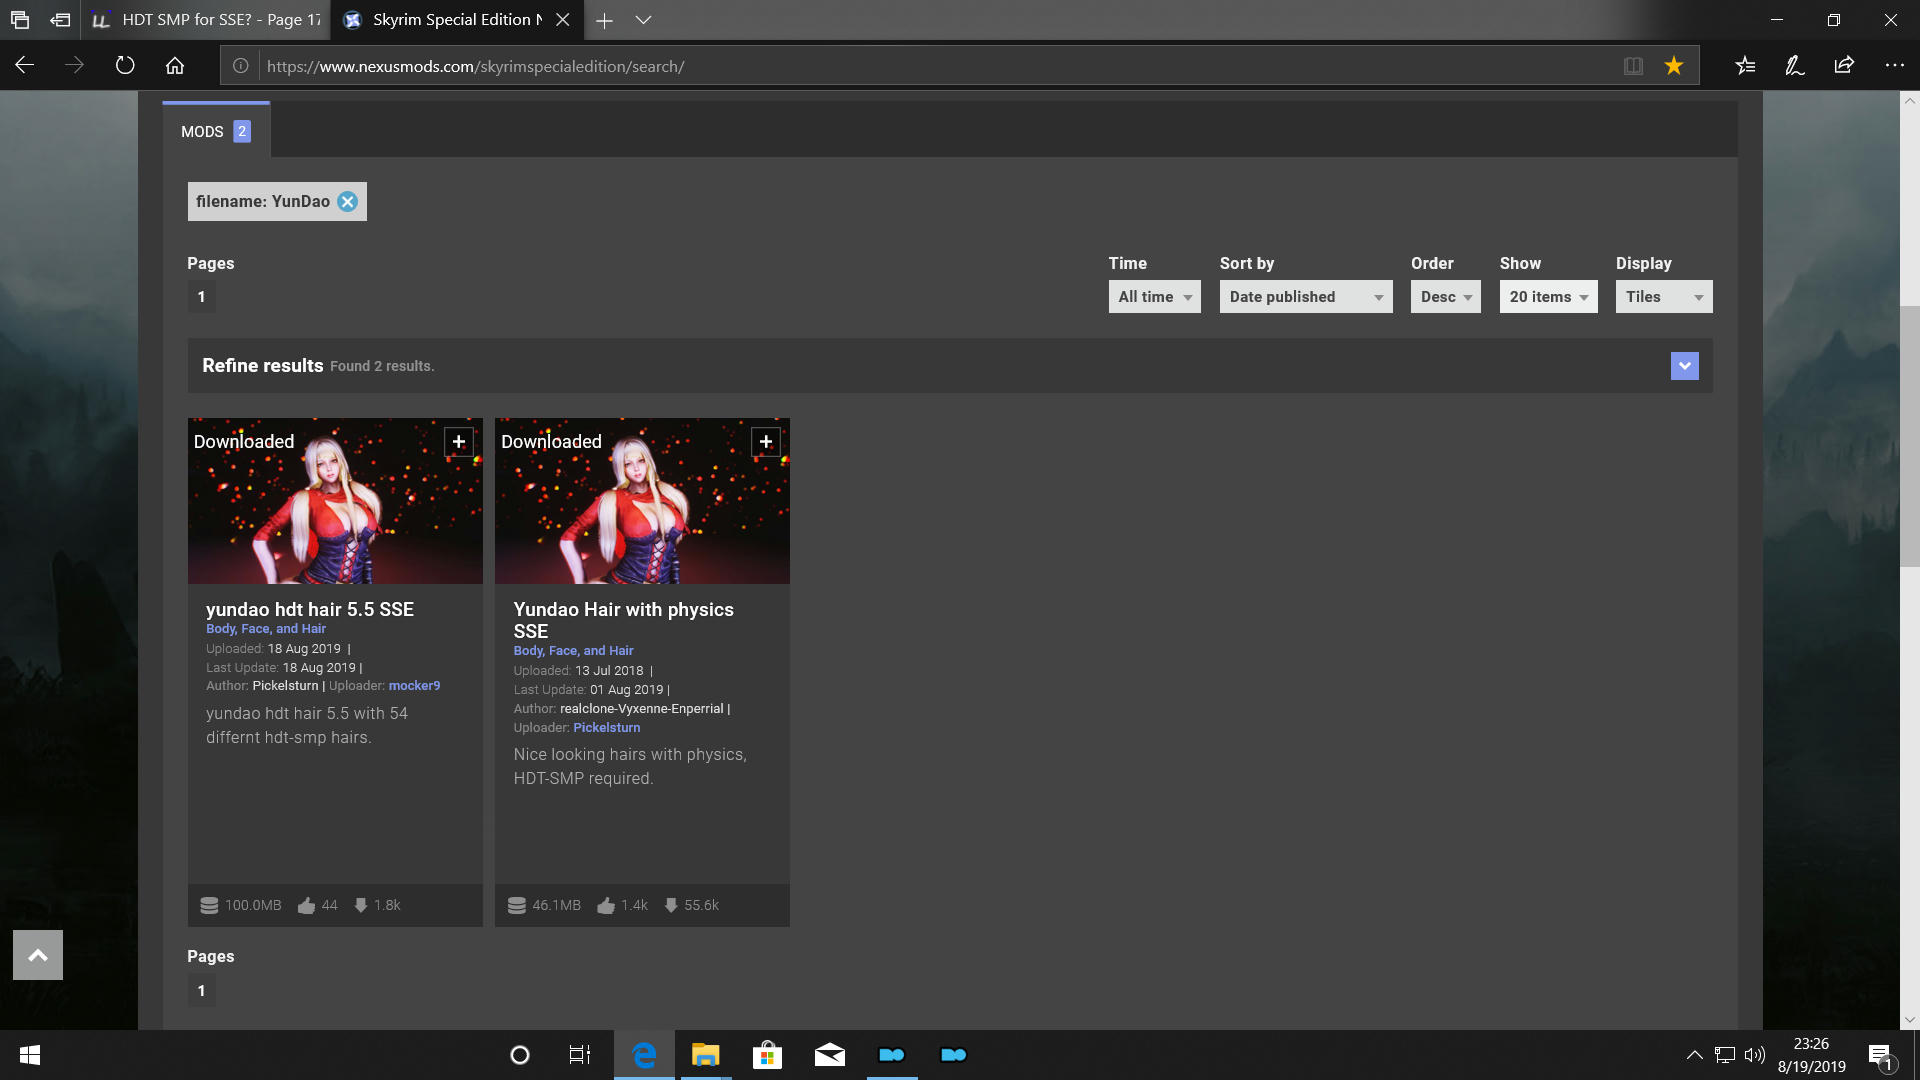Go to page 1 in top pagination
This screenshot has width=1920, height=1080.
pos(201,297)
